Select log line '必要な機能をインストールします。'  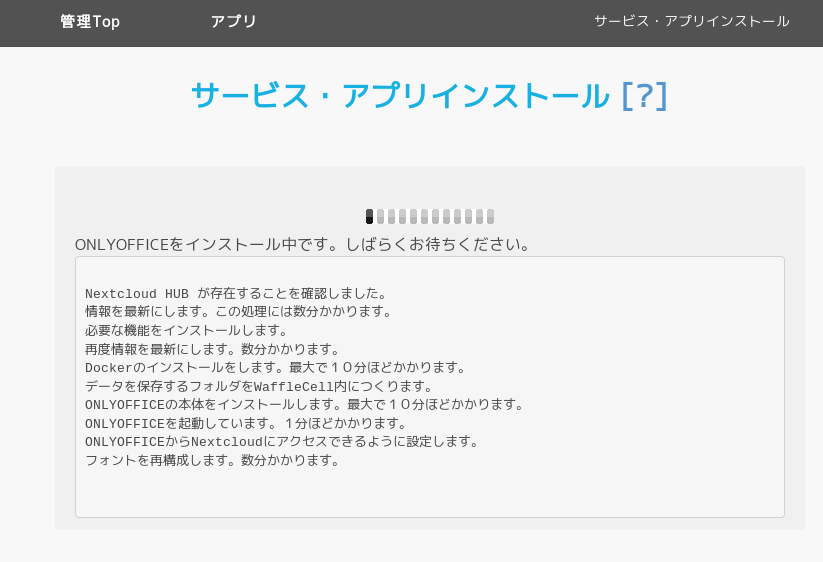coord(187,331)
